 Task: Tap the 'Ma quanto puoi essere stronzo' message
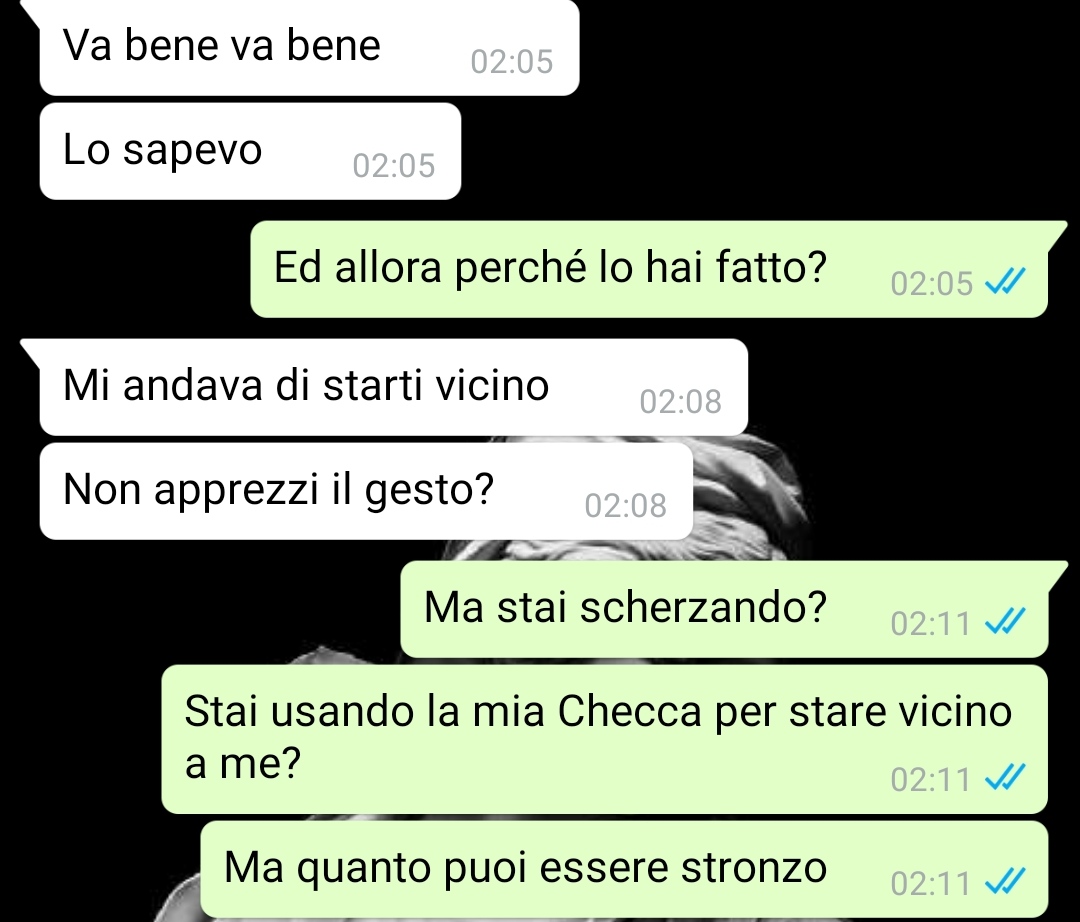(x=624, y=869)
